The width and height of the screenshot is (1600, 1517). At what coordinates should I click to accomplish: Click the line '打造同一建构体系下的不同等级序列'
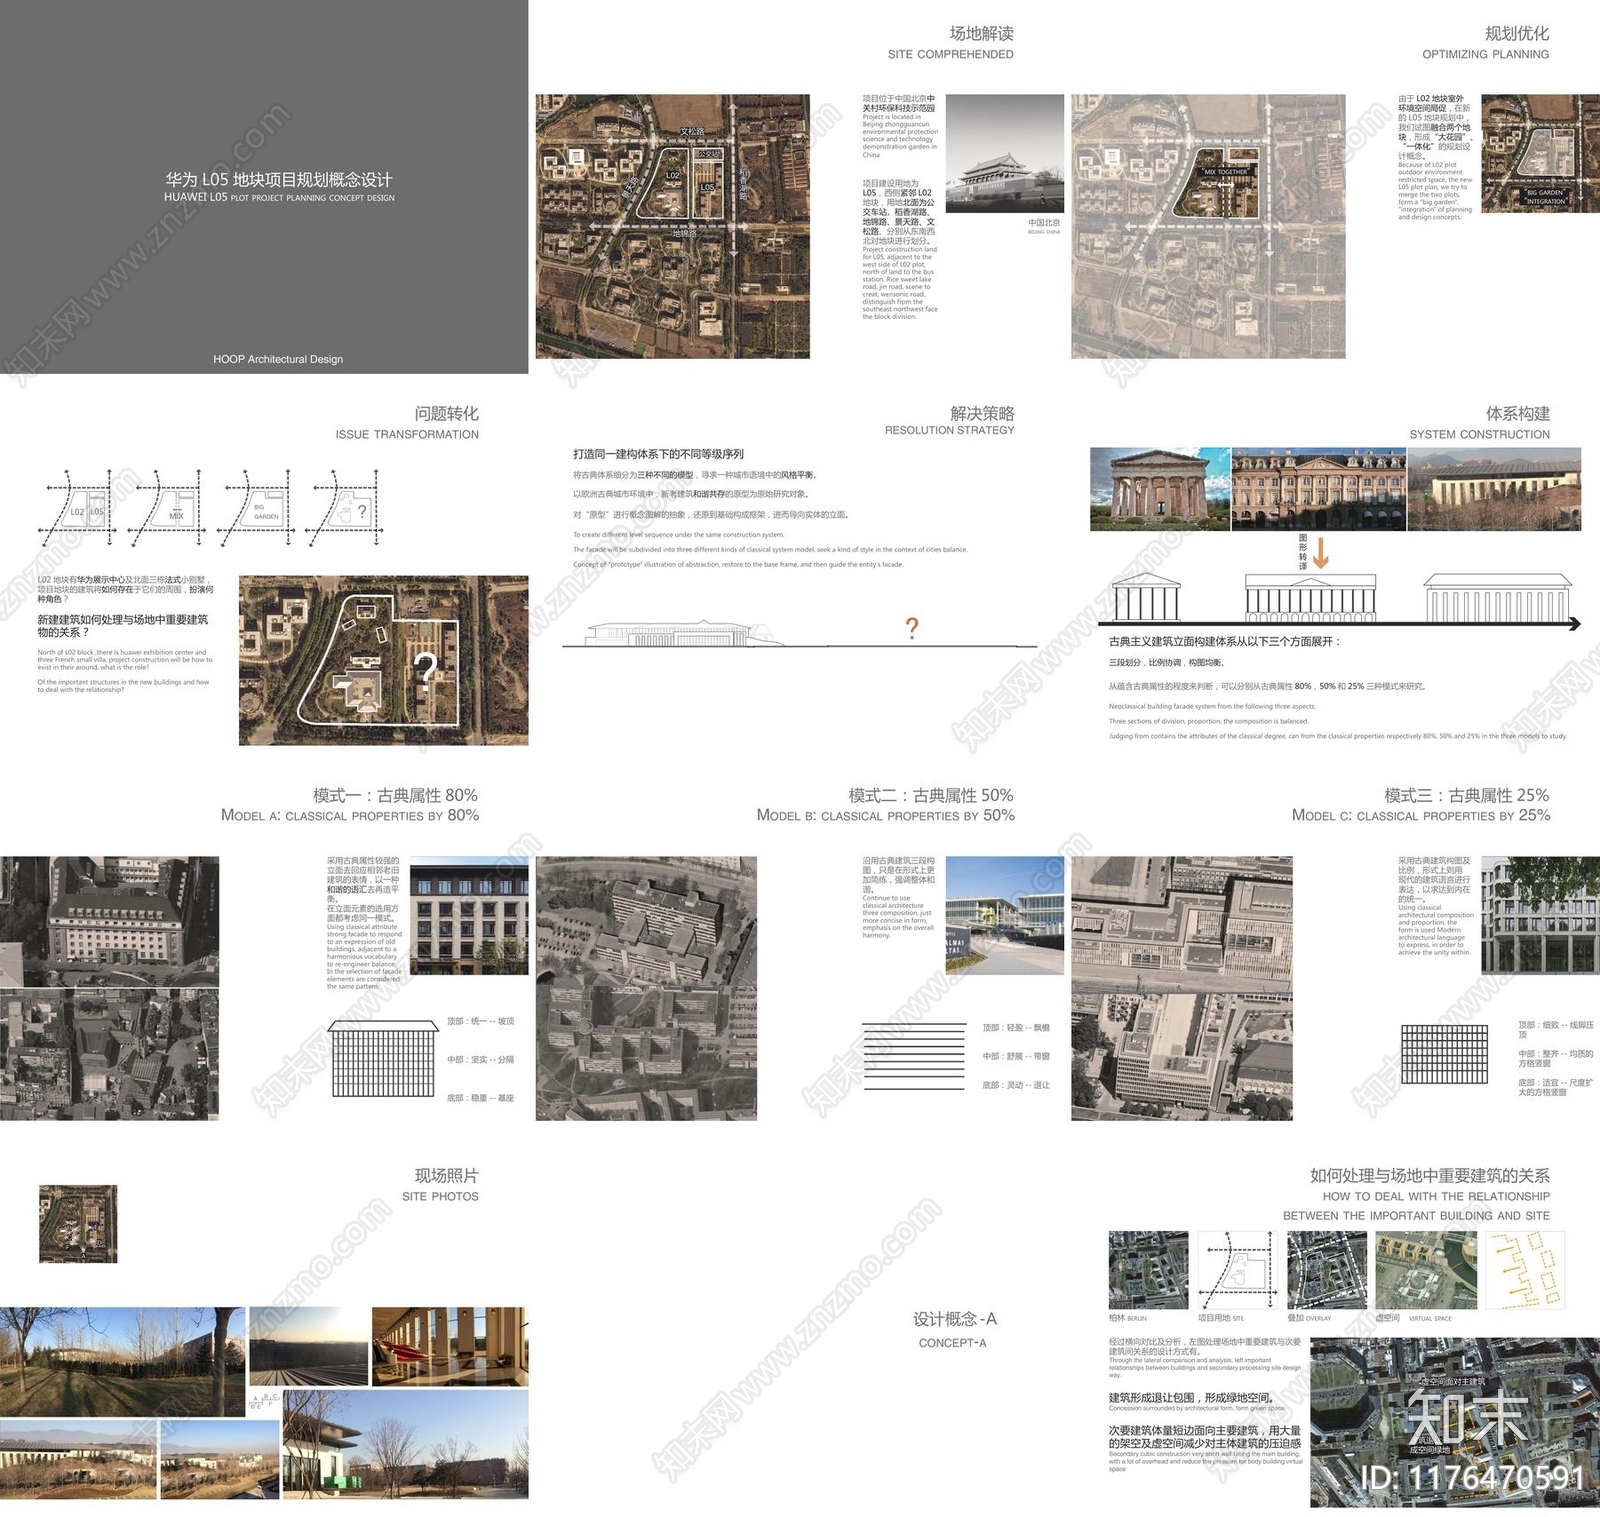coord(658,454)
